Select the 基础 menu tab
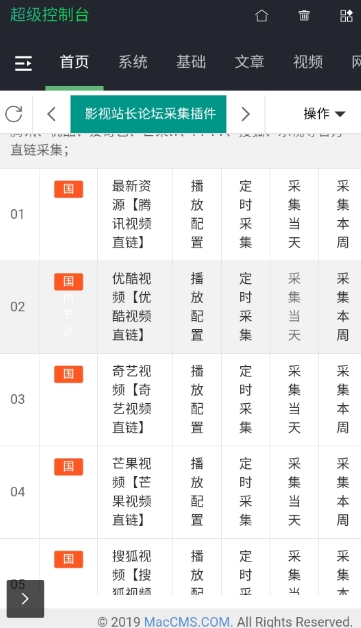Viewport: 361px width, 628px height. point(191,62)
